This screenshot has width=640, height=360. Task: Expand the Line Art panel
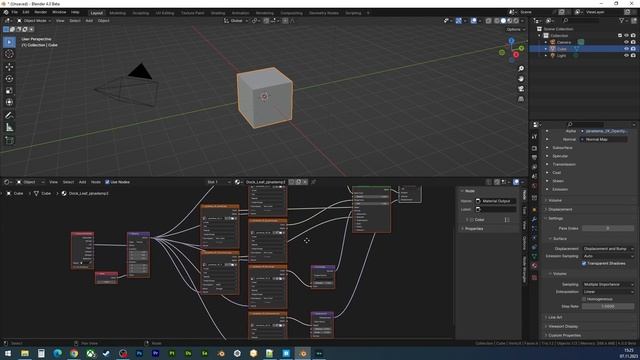click(555, 317)
